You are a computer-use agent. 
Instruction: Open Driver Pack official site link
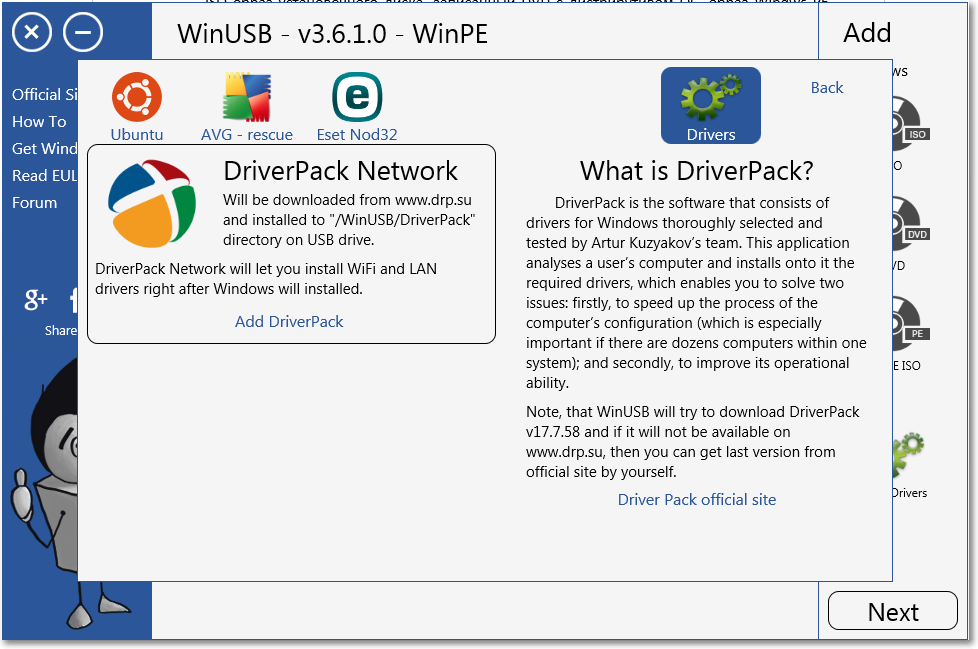[x=697, y=500]
